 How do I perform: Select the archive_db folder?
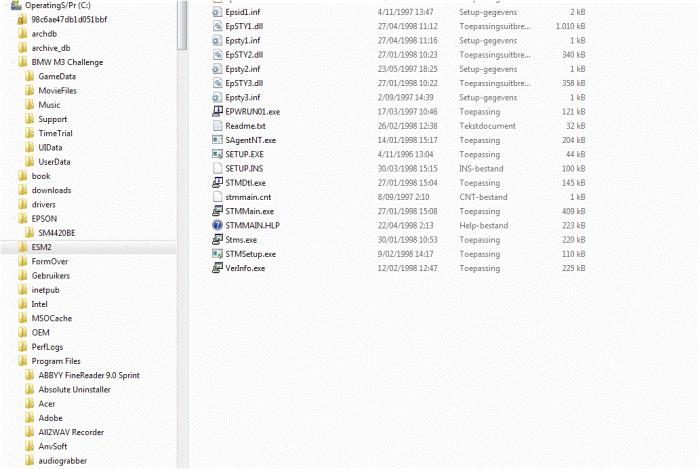(x=51, y=48)
